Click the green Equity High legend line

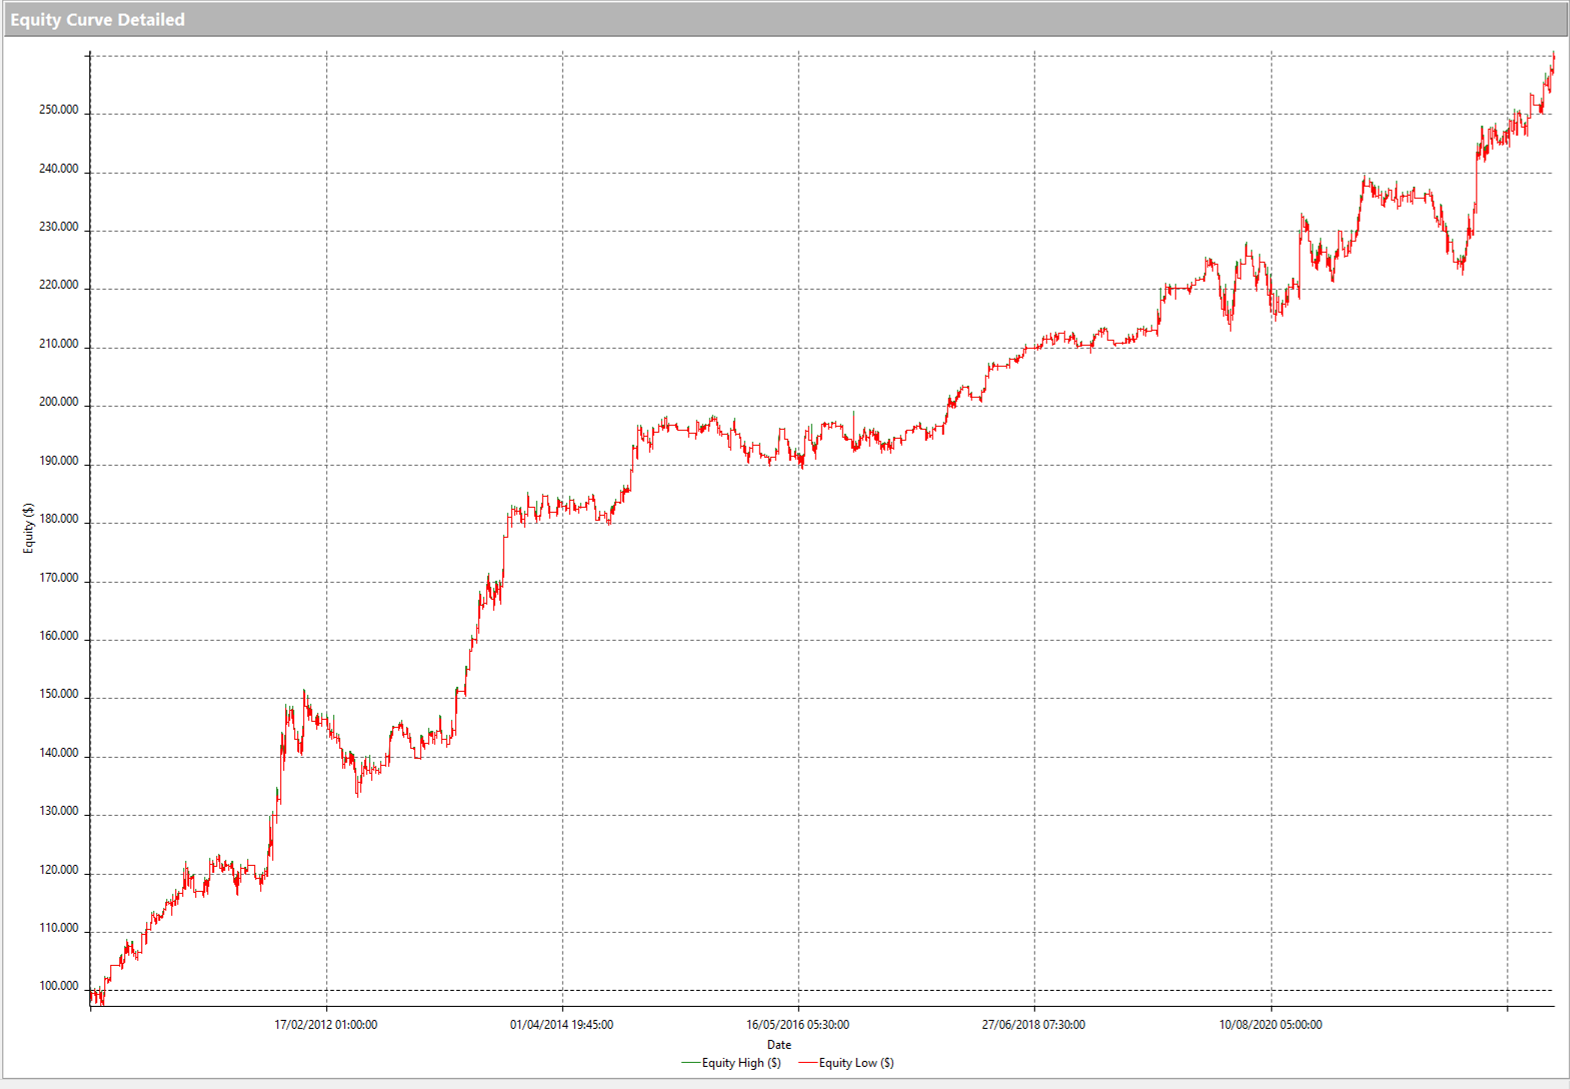690,1063
